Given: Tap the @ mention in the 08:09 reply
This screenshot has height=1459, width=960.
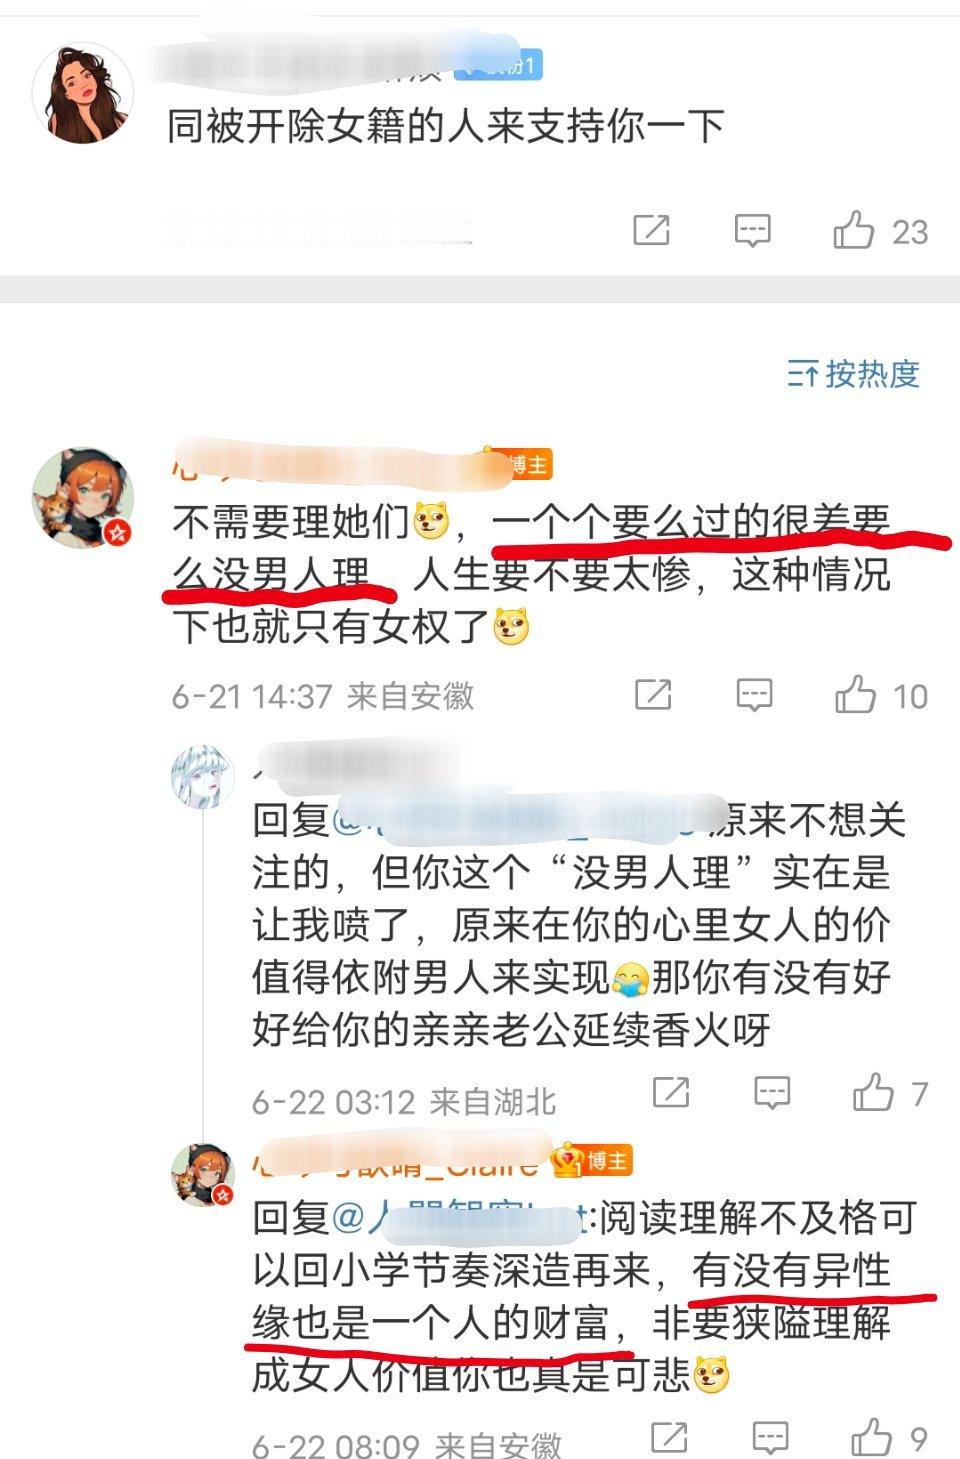Looking at the screenshot, I should (x=458, y=1218).
